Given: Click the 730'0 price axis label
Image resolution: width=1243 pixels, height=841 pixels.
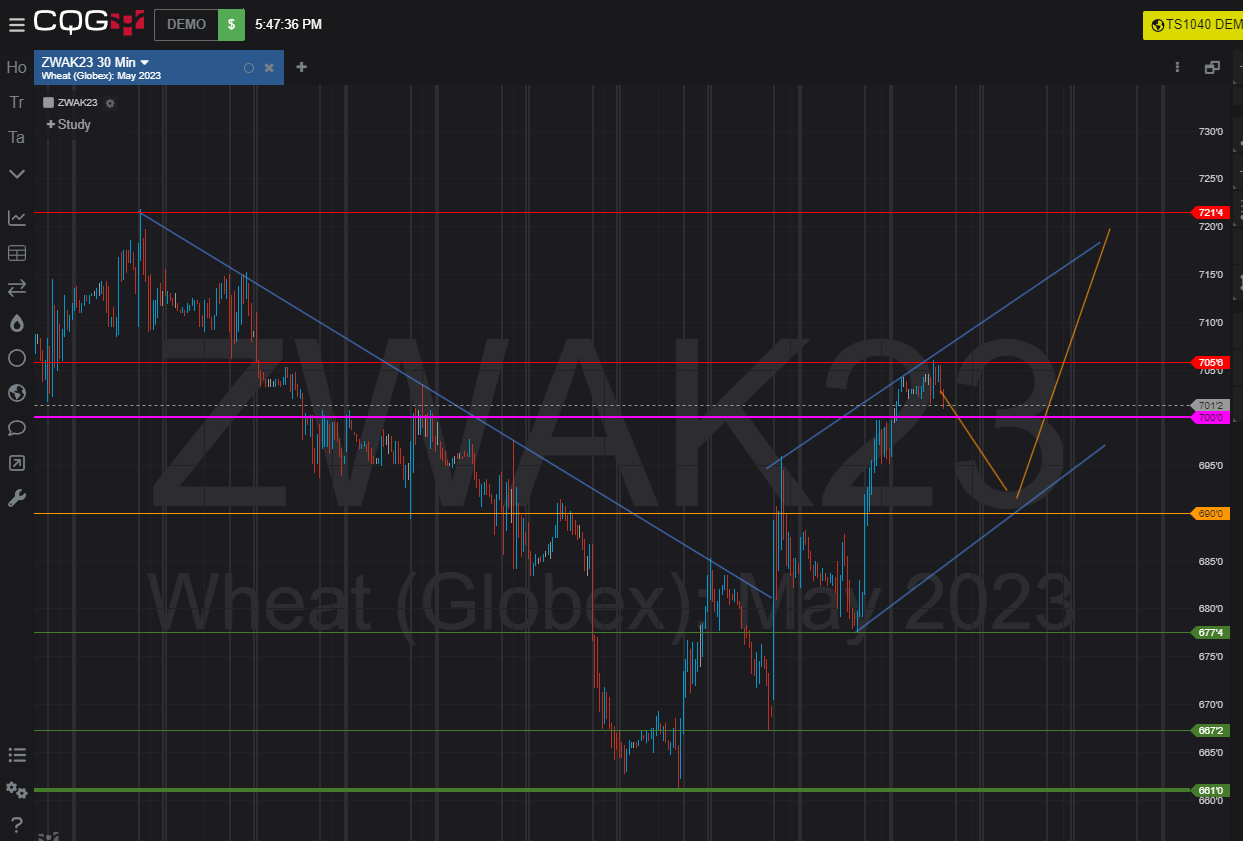Looking at the screenshot, I should [1211, 131].
